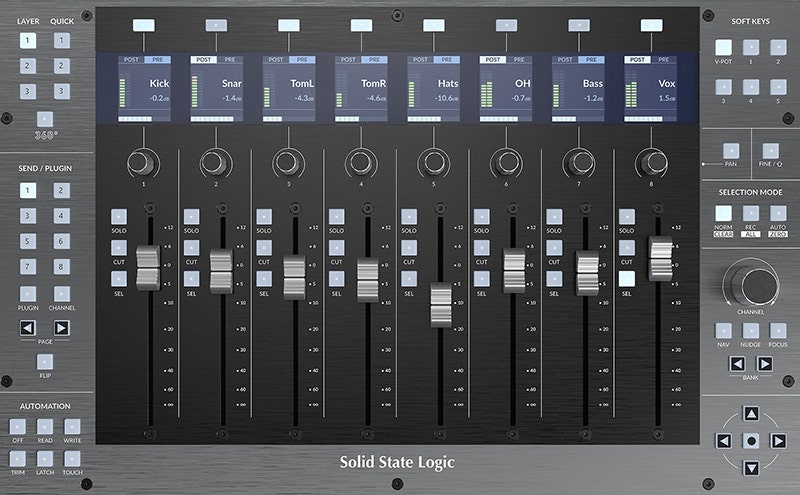Click the Kick V-Pot knob 1

142,163
